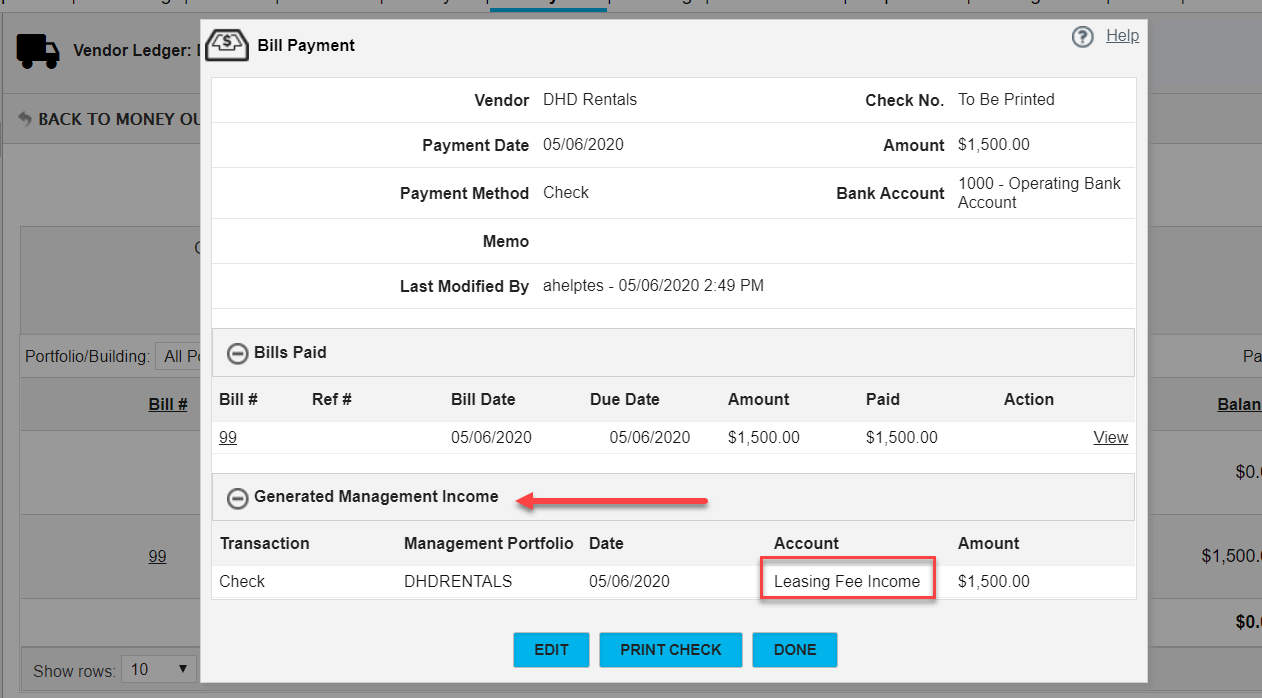Click the payment date 05/06/2020 value
Screen dimensions: 1262x698
[583, 145]
